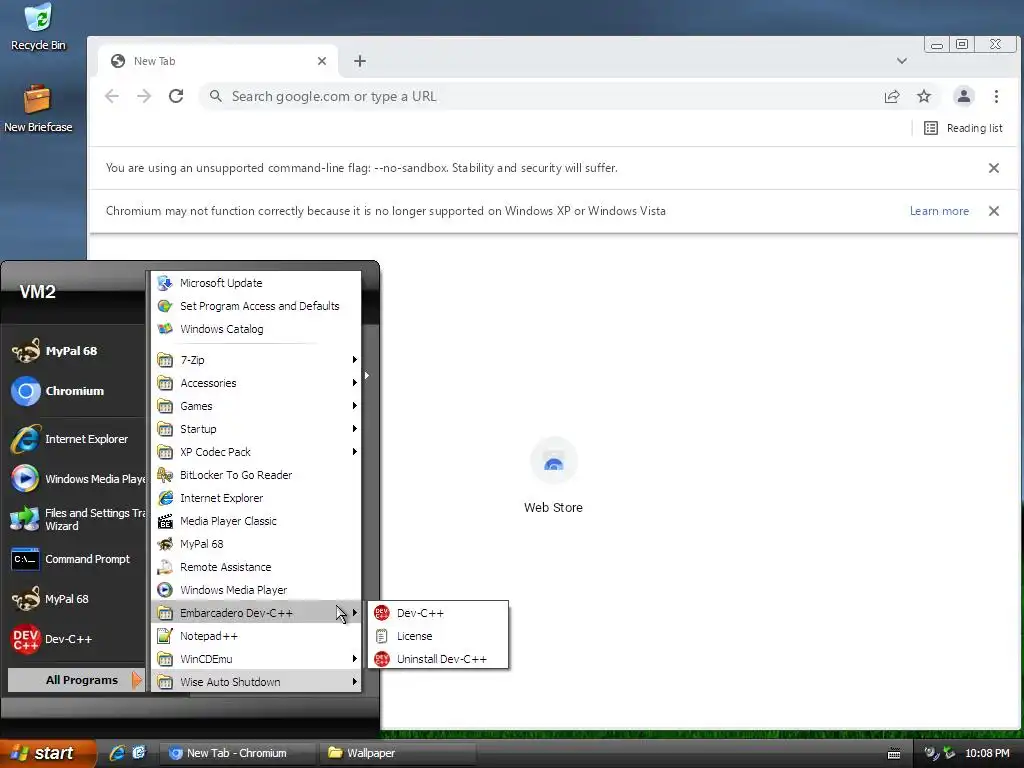Open BitLocker To Go Reader
Screen dimensions: 1024x768
(257, 475)
